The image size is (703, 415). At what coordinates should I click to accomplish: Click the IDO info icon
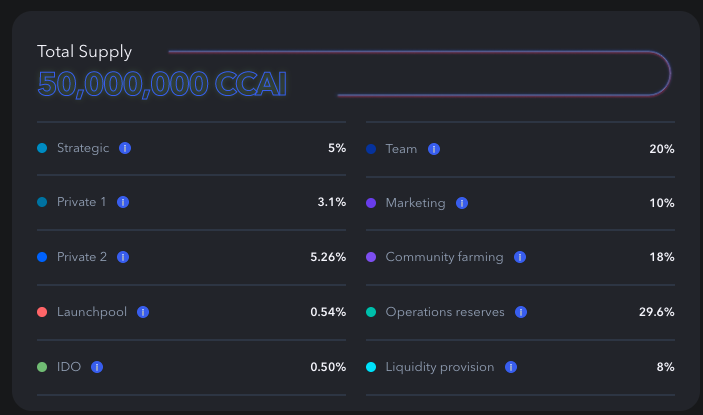(97, 367)
